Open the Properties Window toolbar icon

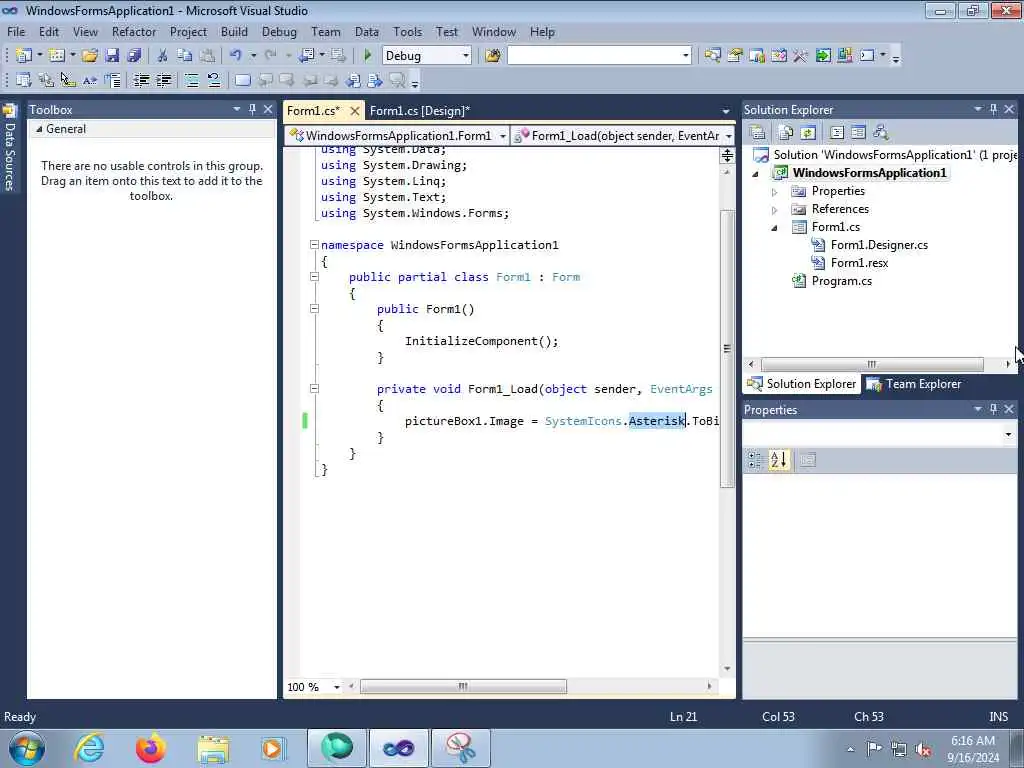(735, 56)
